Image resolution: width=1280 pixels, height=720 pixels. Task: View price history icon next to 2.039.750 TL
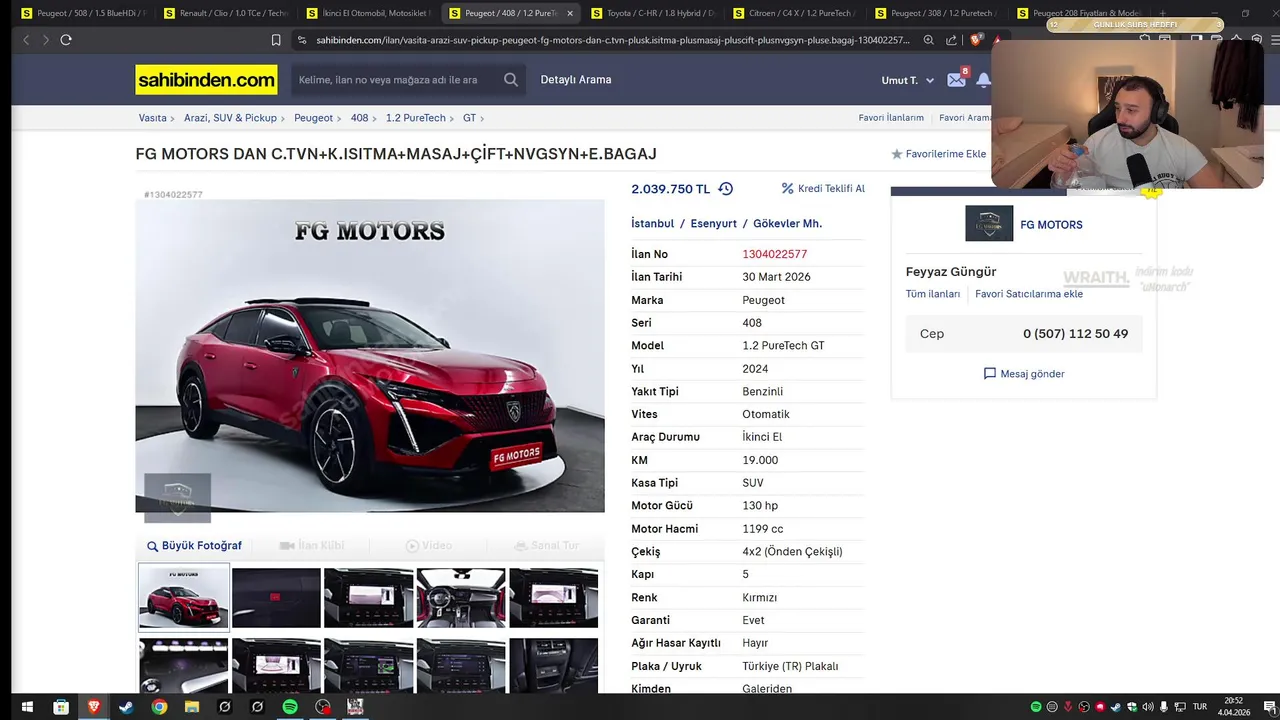(x=726, y=189)
